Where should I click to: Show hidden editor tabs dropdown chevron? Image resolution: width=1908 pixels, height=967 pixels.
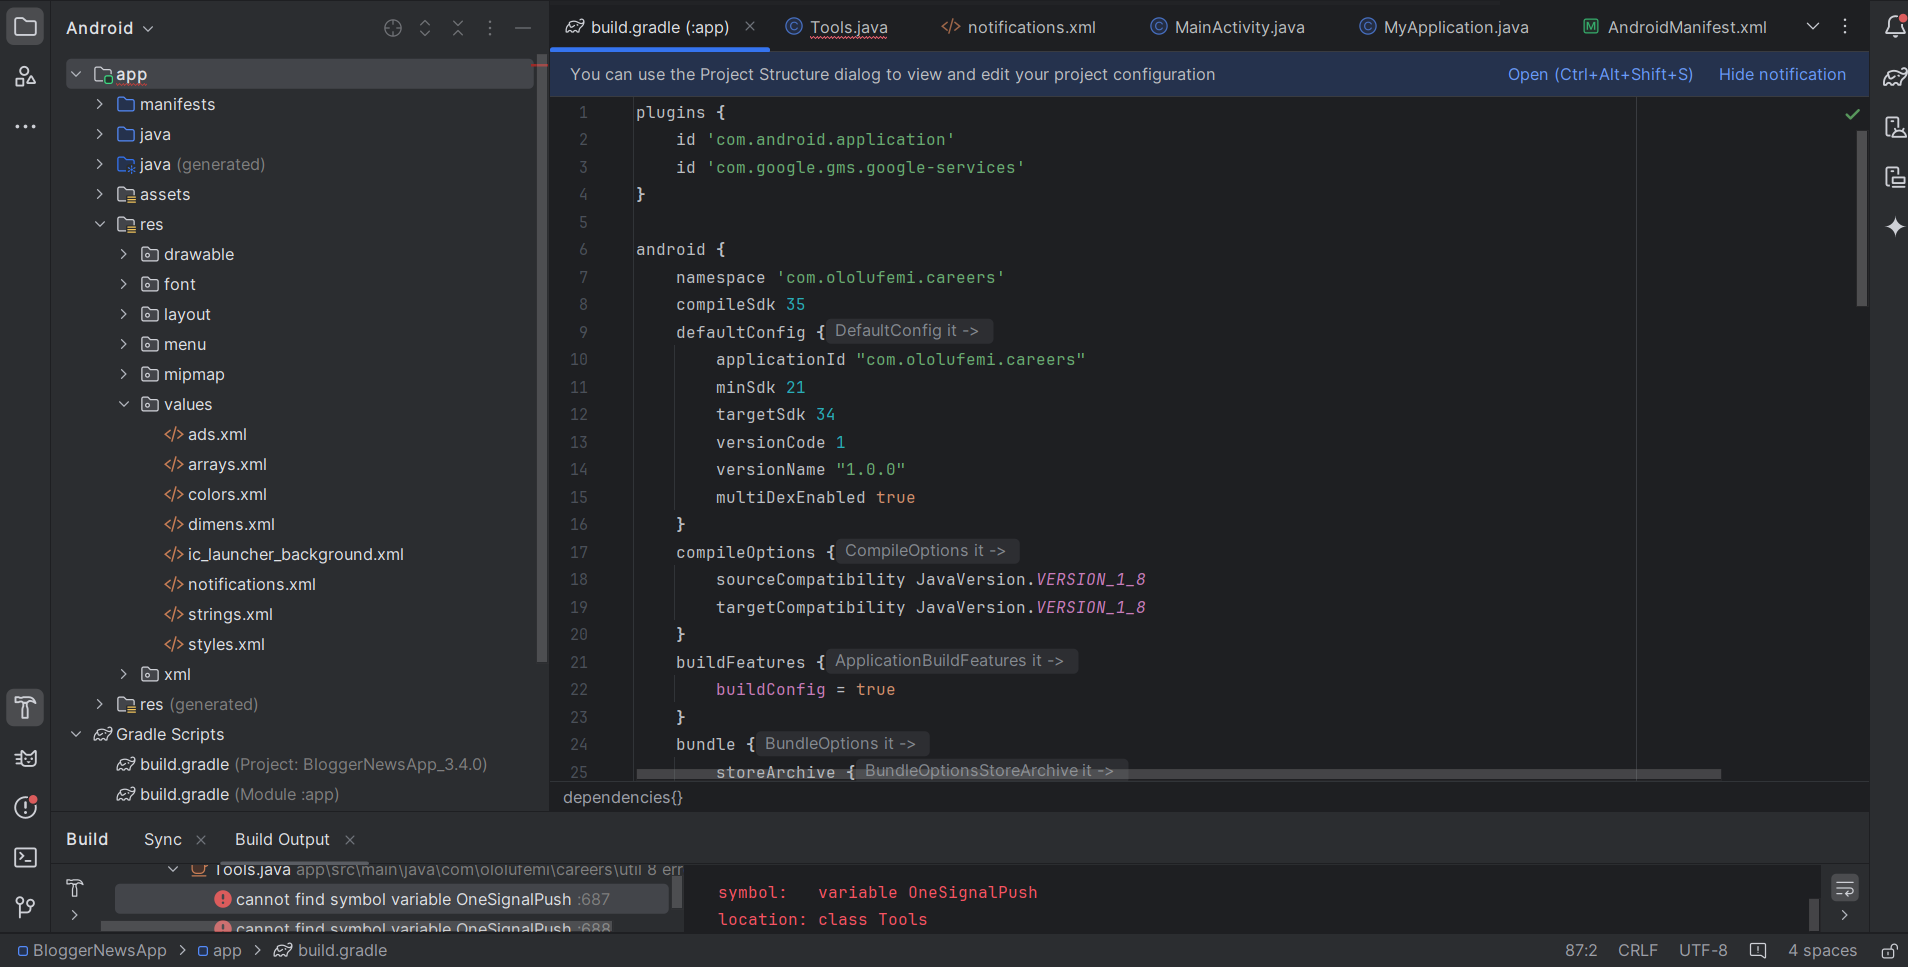[x=1813, y=27]
